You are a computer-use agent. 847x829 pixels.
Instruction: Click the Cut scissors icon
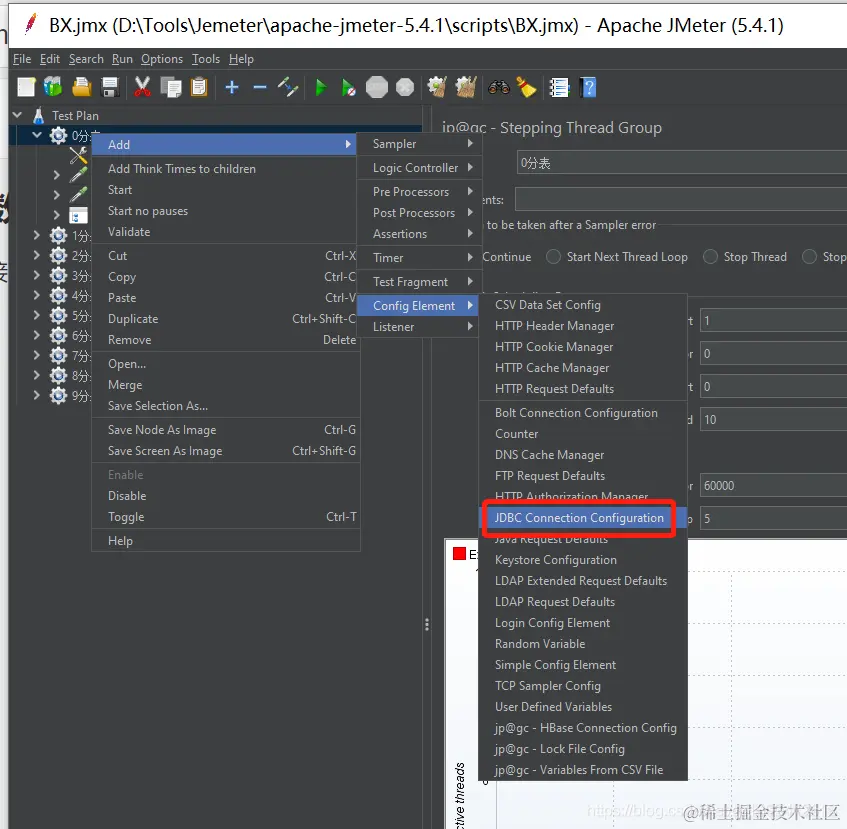pyautogui.click(x=143, y=87)
